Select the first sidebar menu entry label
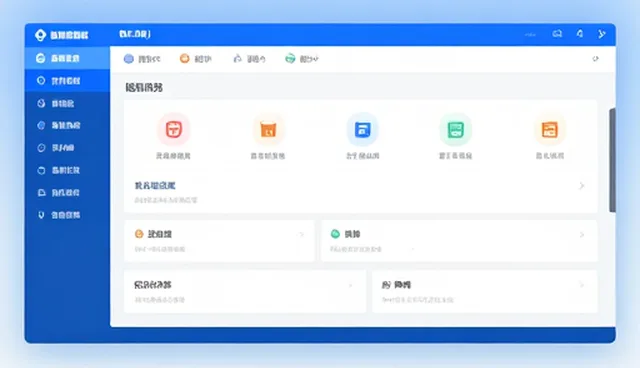 pyautogui.click(x=65, y=59)
